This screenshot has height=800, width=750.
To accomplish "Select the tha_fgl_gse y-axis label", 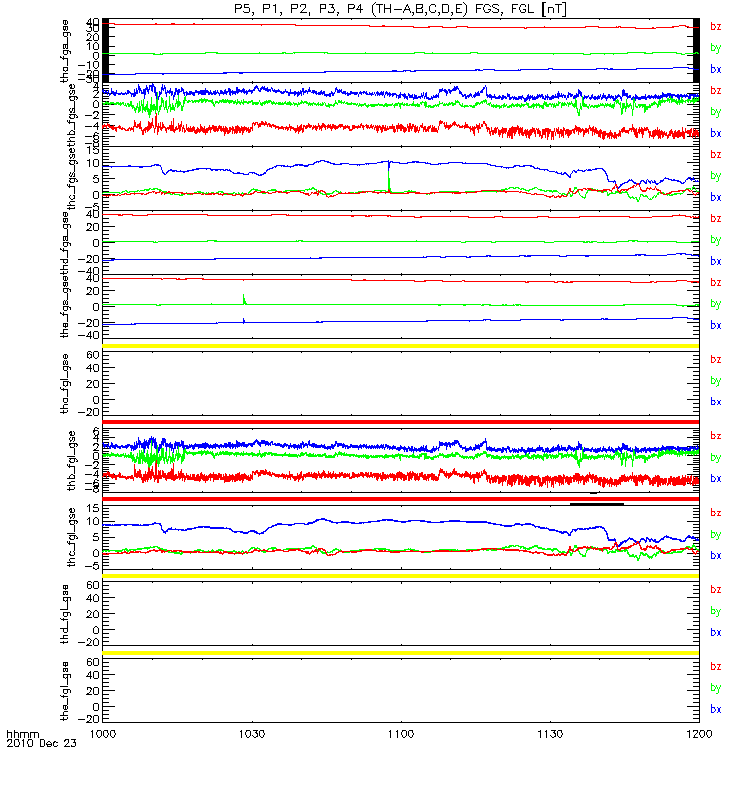I will coord(65,384).
